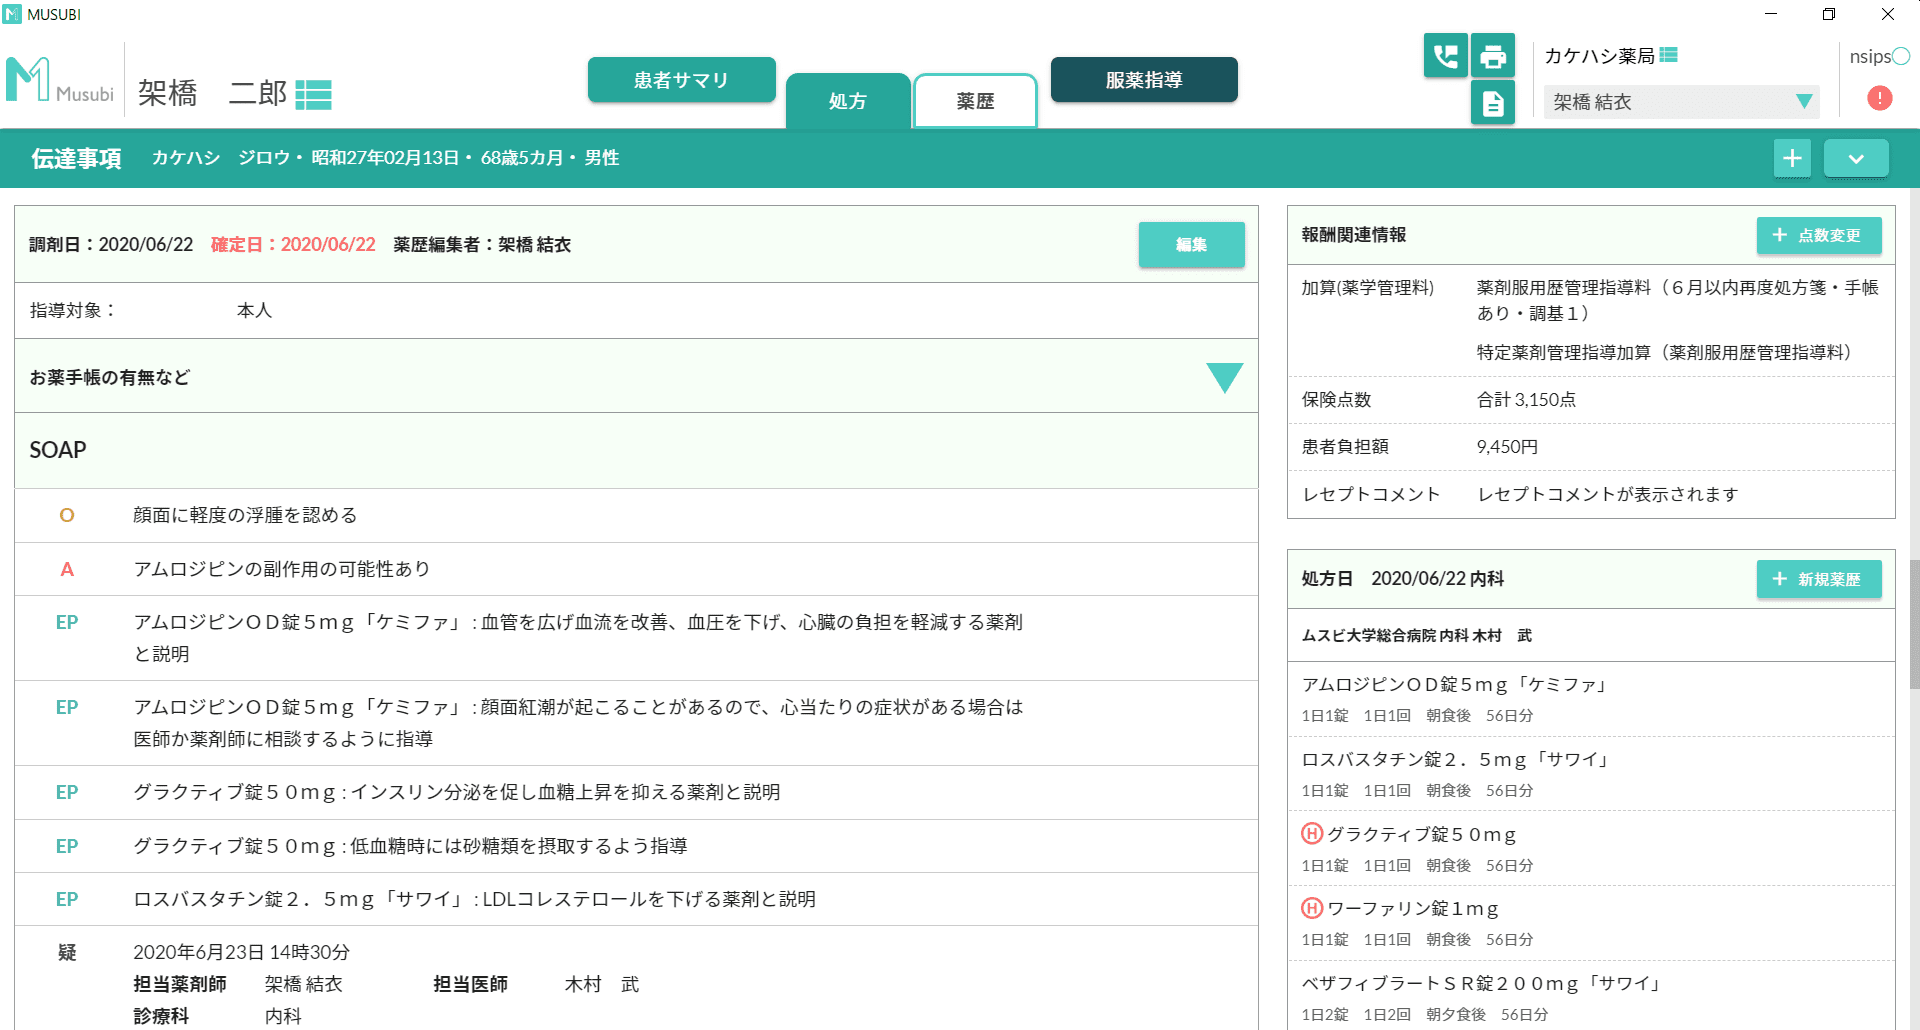The image size is (1920, 1030).
Task: Click 患者負担額 9,450円
Action: click(x=1591, y=447)
